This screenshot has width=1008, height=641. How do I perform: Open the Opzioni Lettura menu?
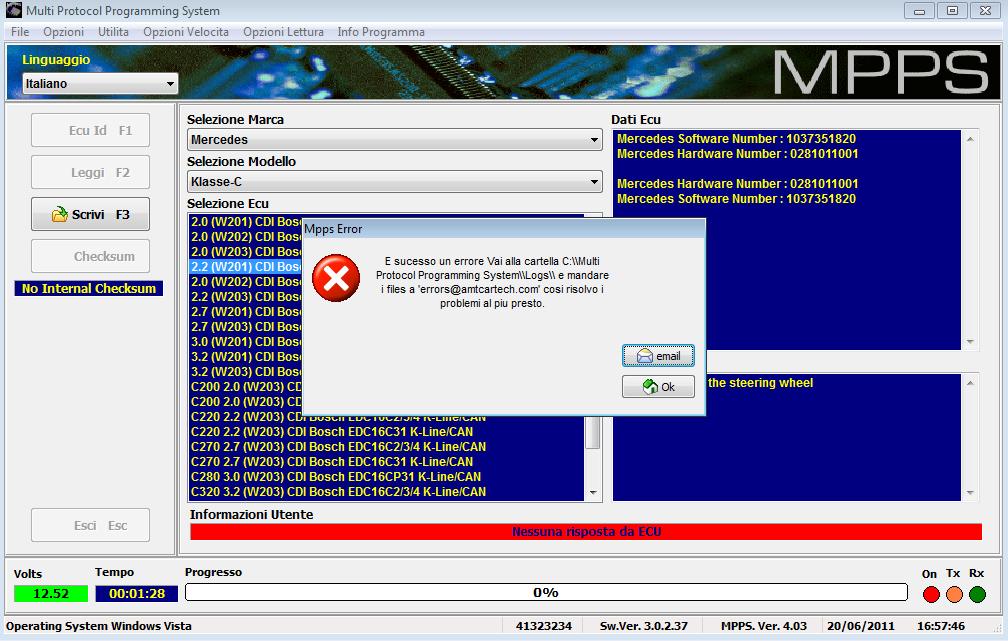click(x=284, y=32)
